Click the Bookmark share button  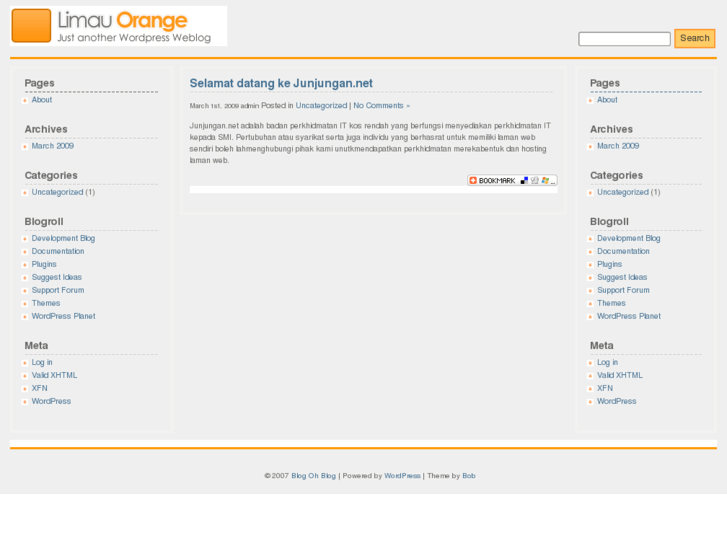(x=512, y=180)
